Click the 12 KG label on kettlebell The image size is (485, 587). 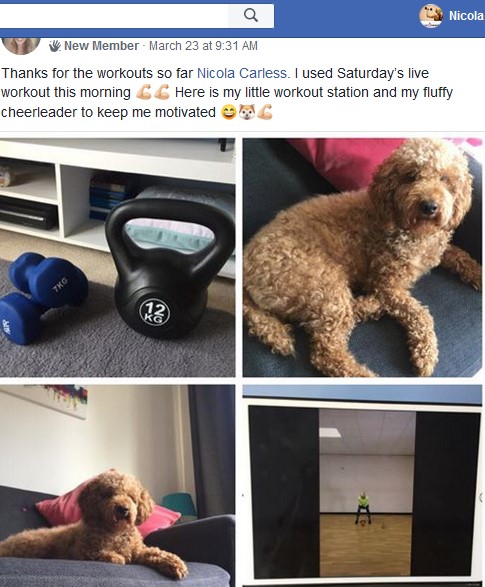pos(155,312)
